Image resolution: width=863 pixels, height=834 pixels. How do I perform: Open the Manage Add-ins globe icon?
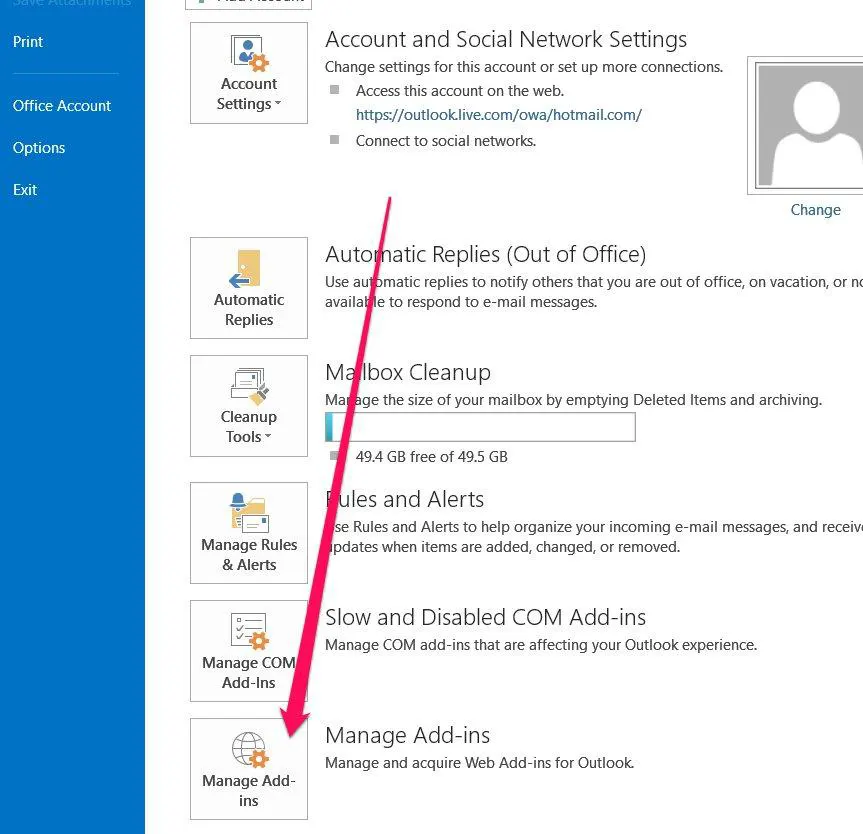[248, 749]
